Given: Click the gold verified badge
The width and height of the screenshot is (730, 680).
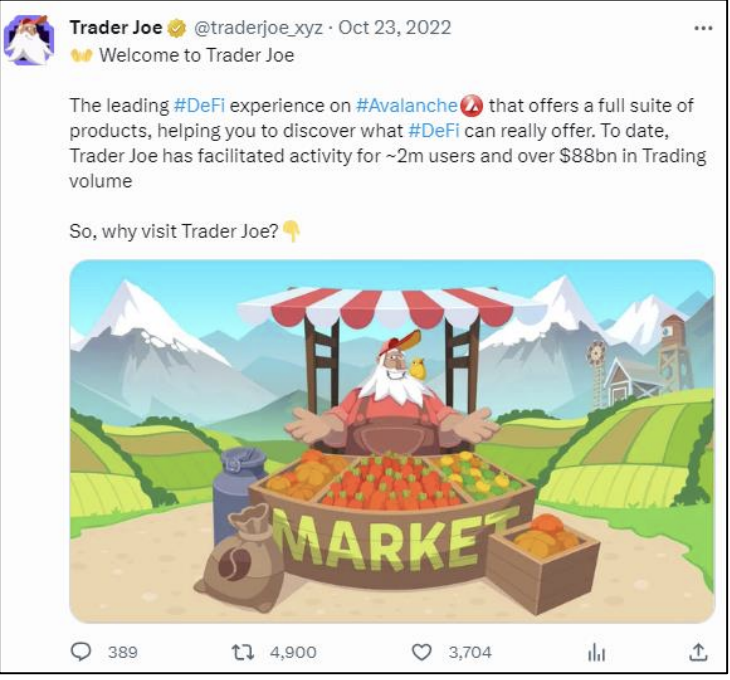Looking at the screenshot, I should click(179, 28).
